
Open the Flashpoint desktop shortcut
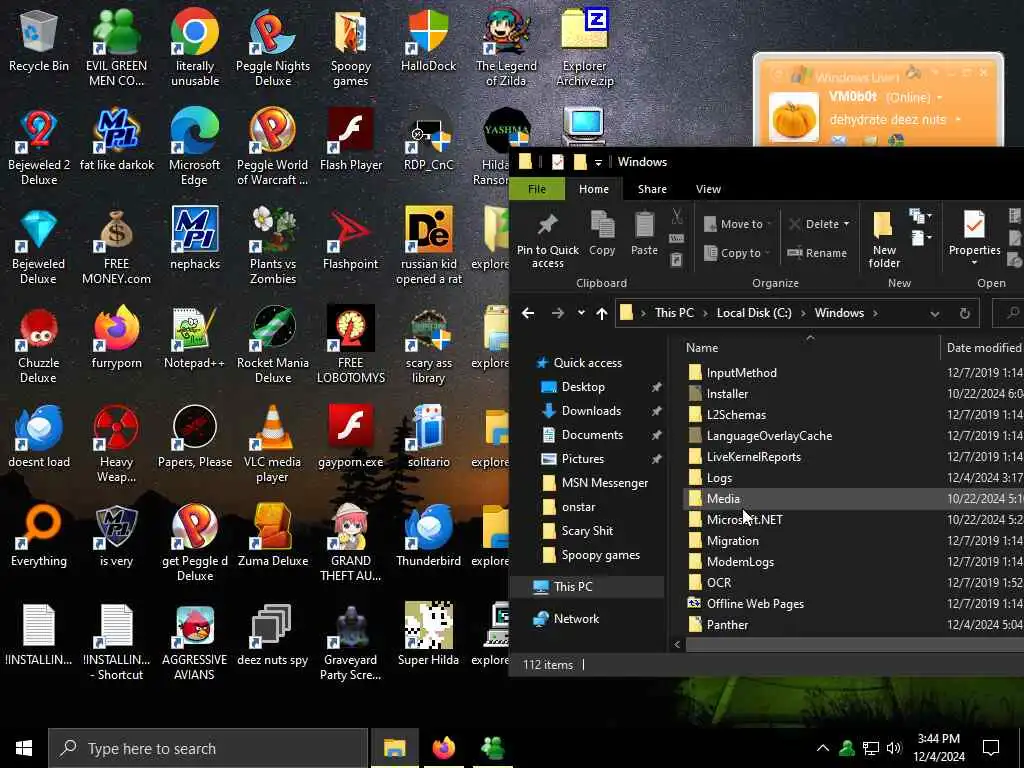tap(351, 240)
